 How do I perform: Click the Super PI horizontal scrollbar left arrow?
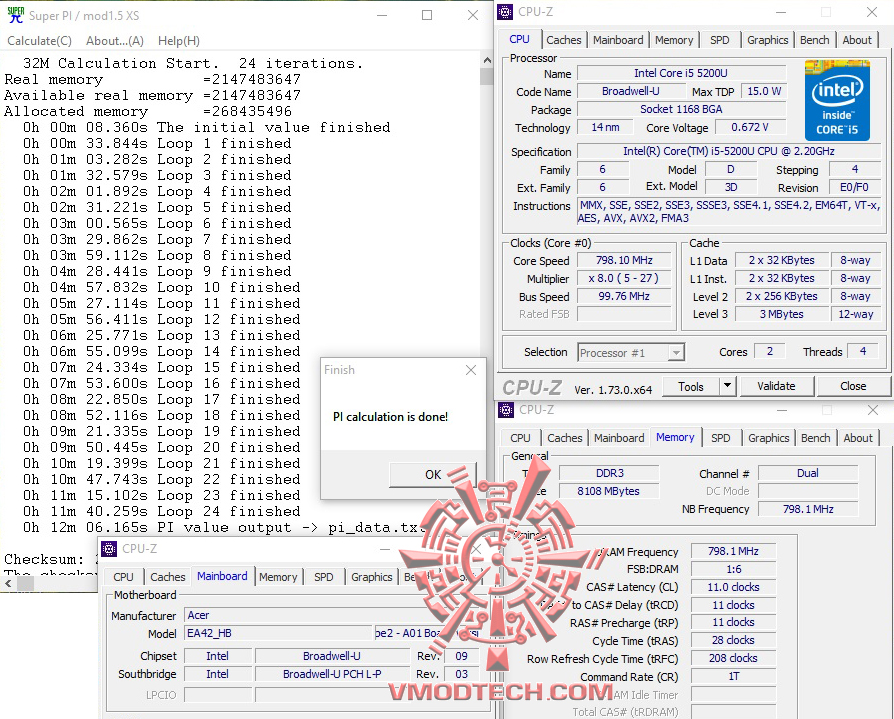tap(8, 583)
